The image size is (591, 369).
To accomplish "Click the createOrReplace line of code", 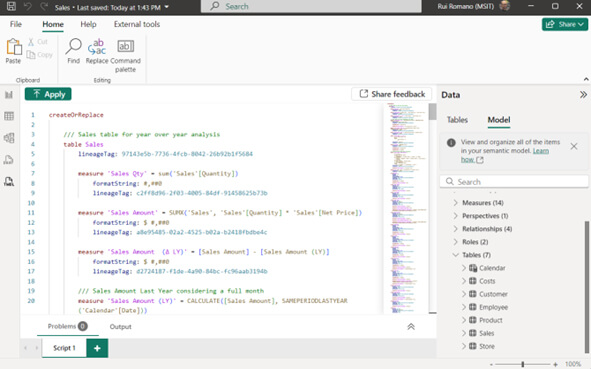I will 76,115.
